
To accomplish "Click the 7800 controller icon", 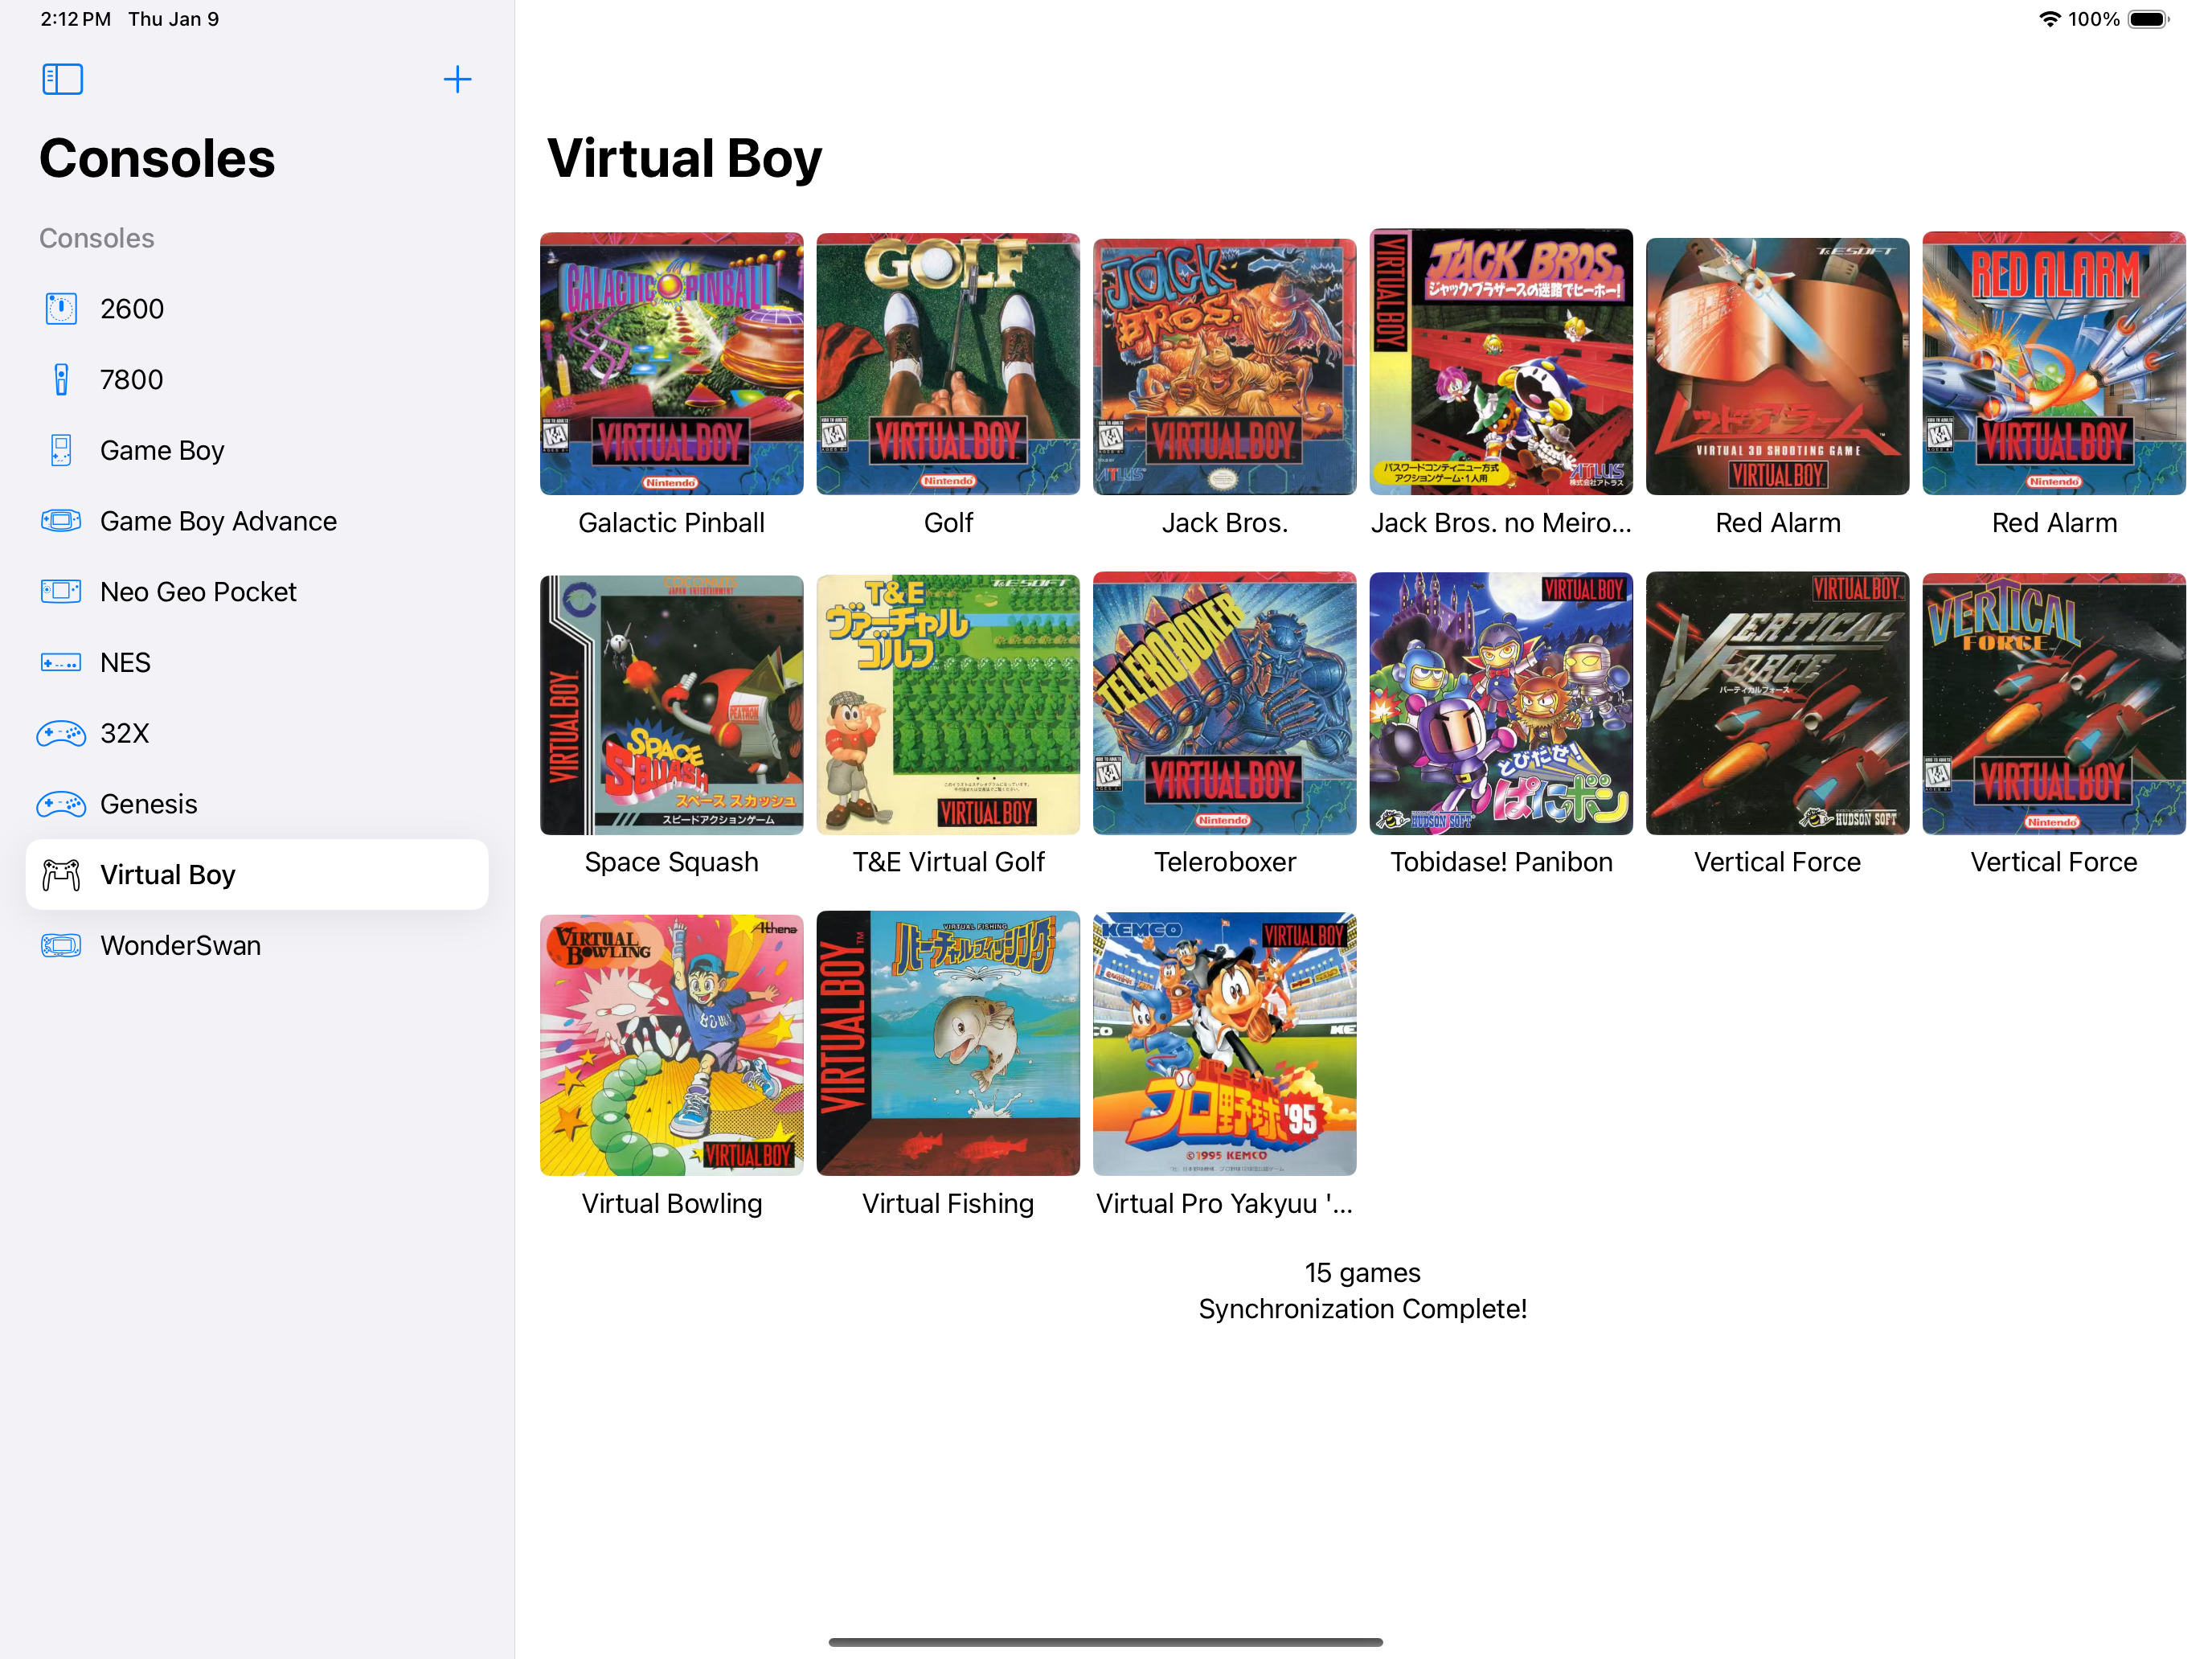I will point(61,380).
